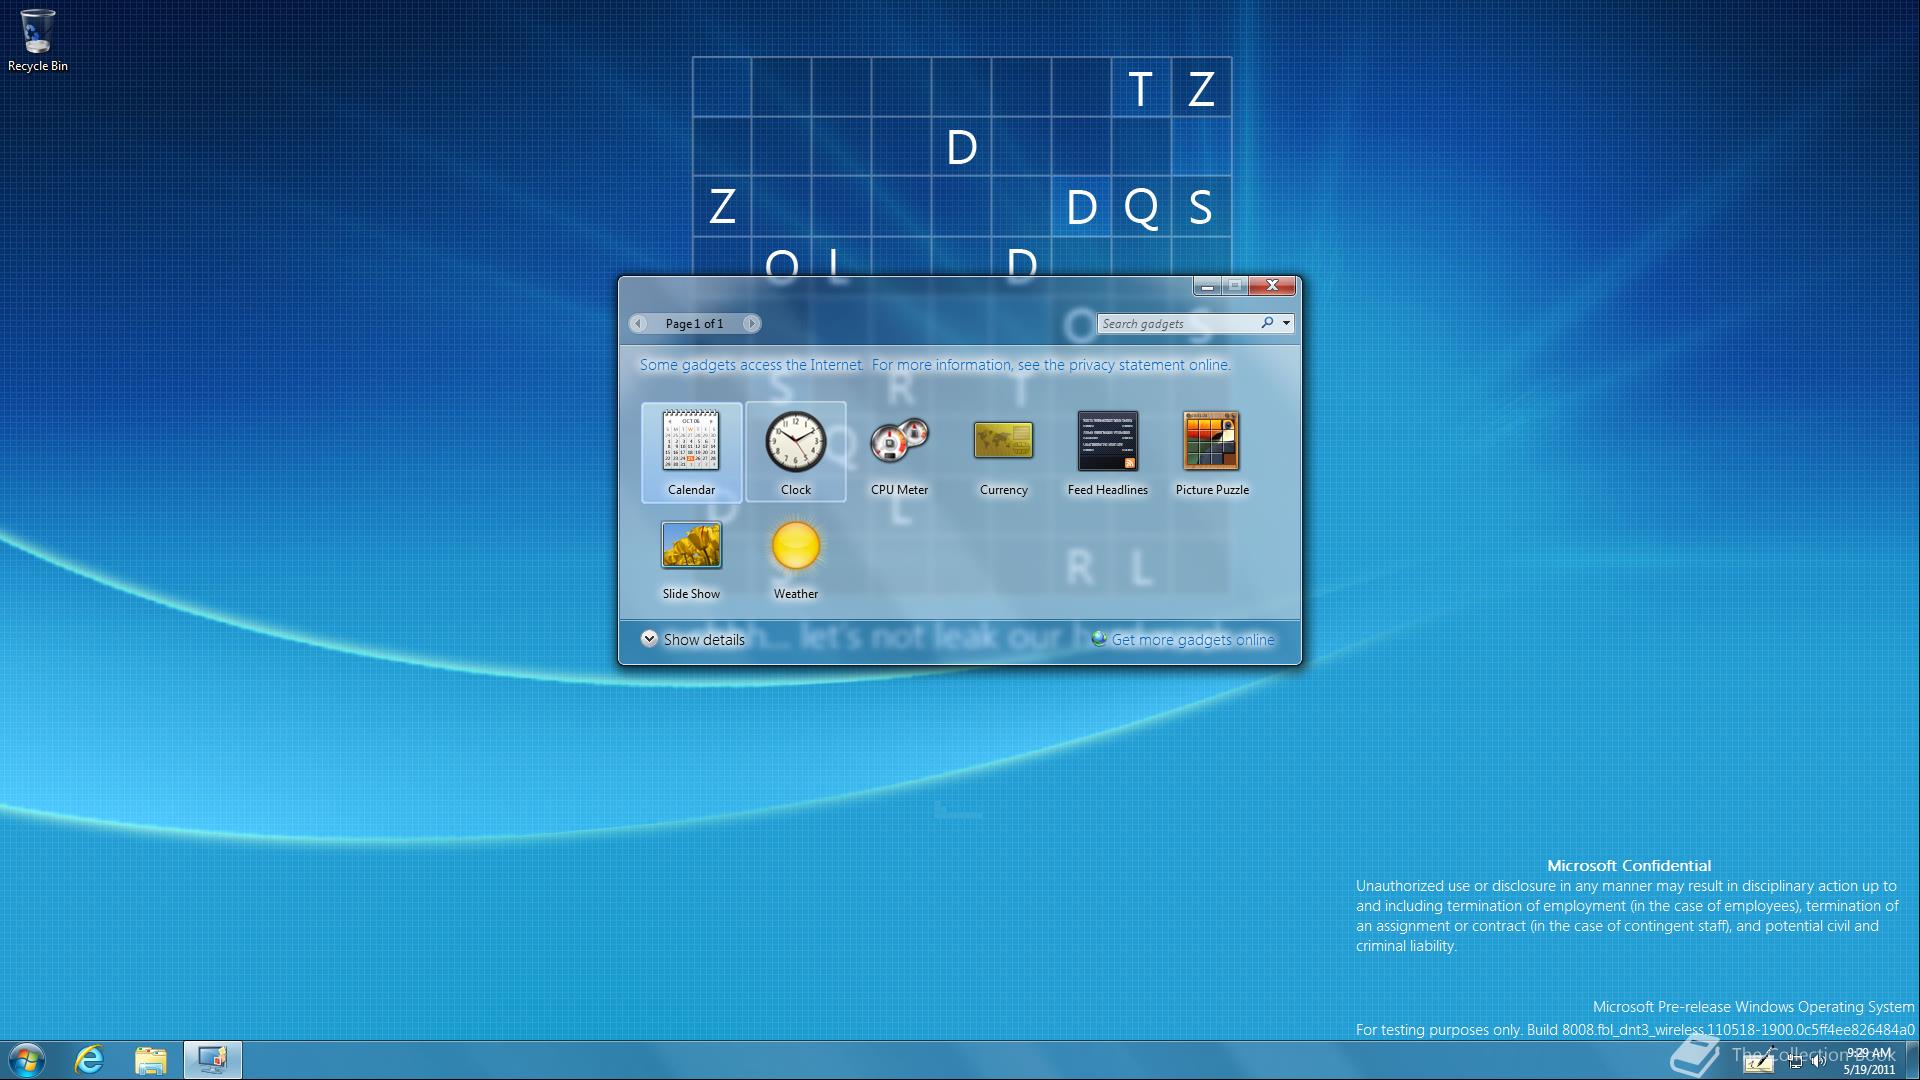This screenshot has width=1920, height=1080.
Task: Open the search options dropdown arrow
Action: click(x=1286, y=323)
